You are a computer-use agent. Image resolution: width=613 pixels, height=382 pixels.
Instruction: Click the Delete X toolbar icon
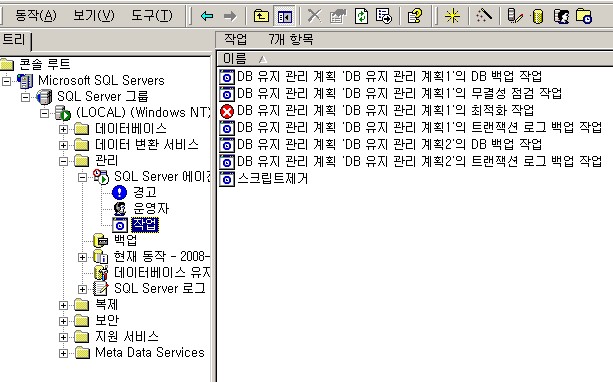coord(314,16)
